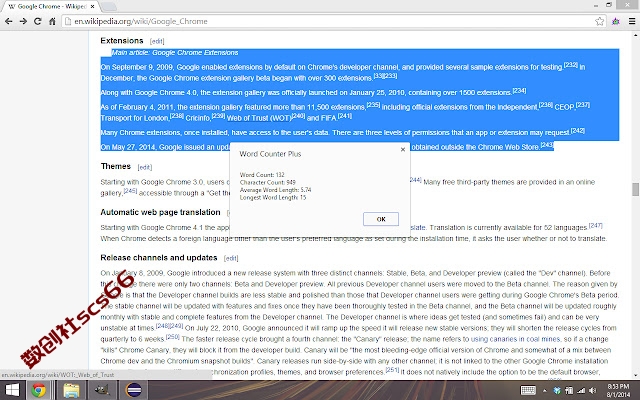Viewport: 640px width, 400px height.
Task: Open the Chrome hamburger menu
Action: [632, 21]
